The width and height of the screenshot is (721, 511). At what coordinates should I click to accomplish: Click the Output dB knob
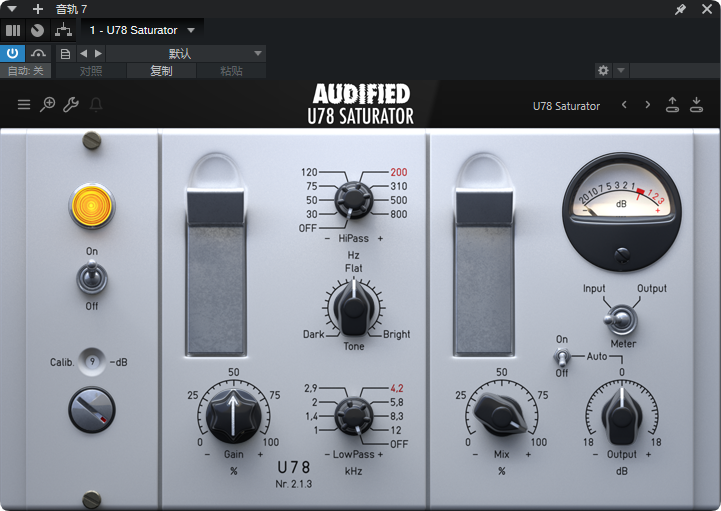622,415
